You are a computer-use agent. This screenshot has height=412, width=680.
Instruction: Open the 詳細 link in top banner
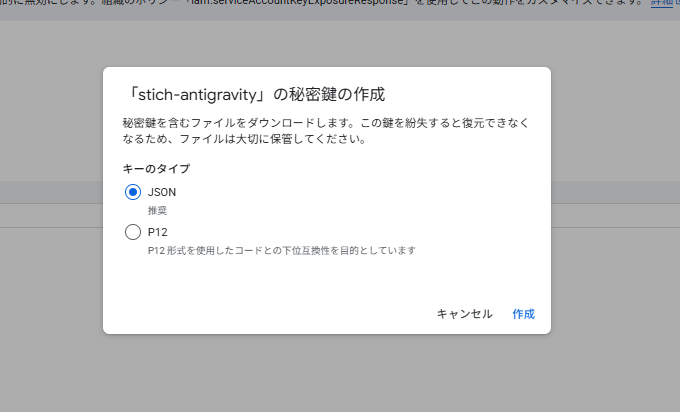664,3
